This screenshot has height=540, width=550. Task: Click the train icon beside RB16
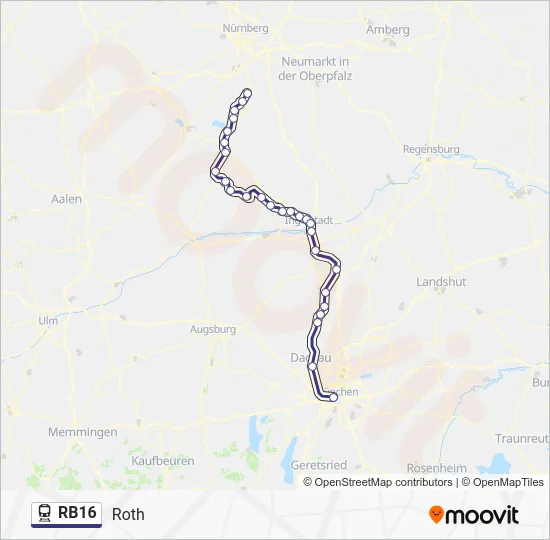(45, 513)
